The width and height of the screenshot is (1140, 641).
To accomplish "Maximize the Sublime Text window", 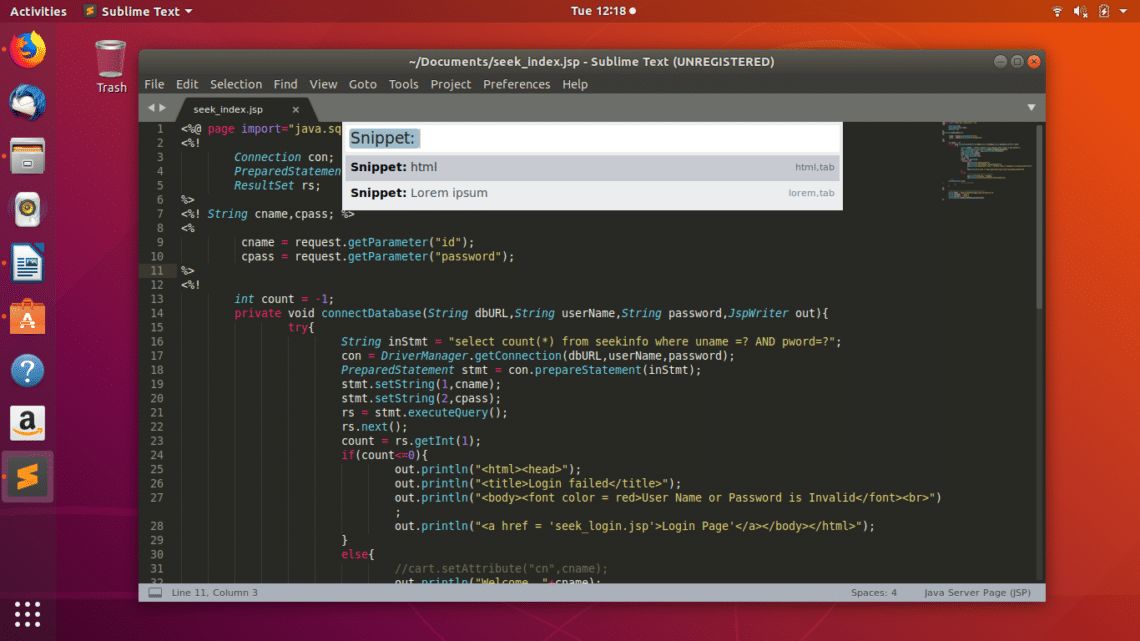I will 1017,62.
